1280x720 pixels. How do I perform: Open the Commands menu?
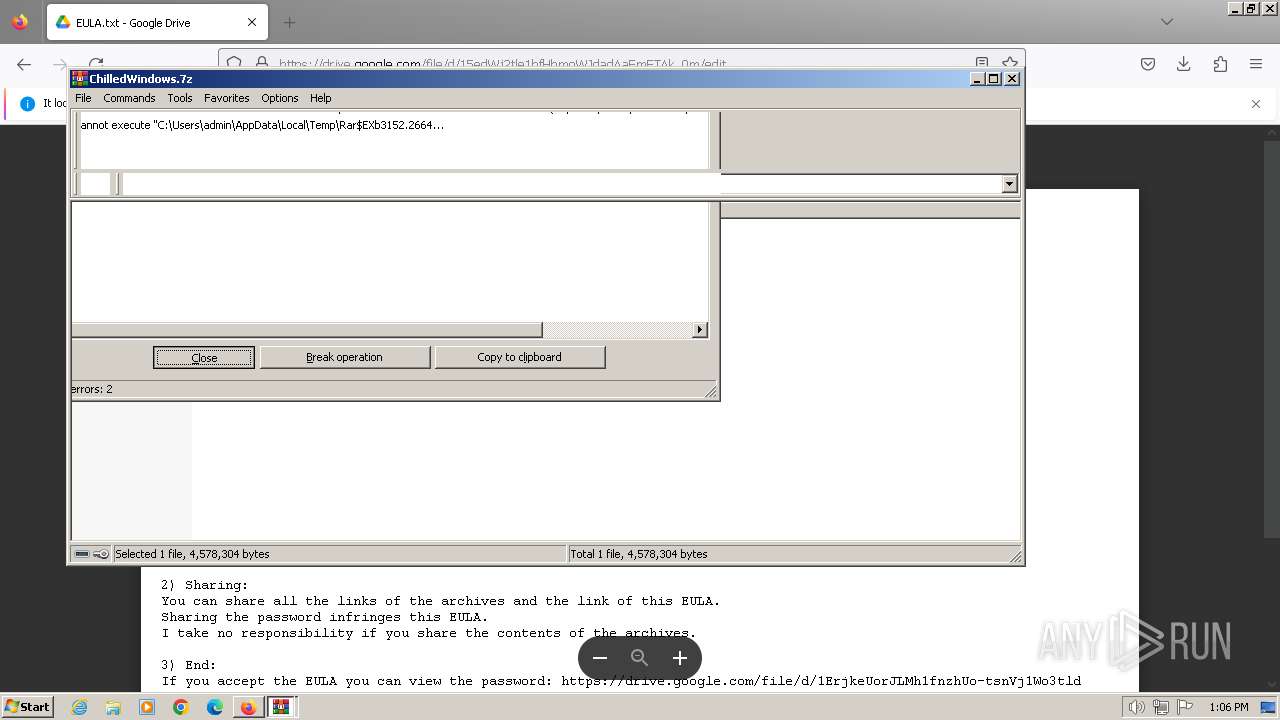(x=129, y=98)
